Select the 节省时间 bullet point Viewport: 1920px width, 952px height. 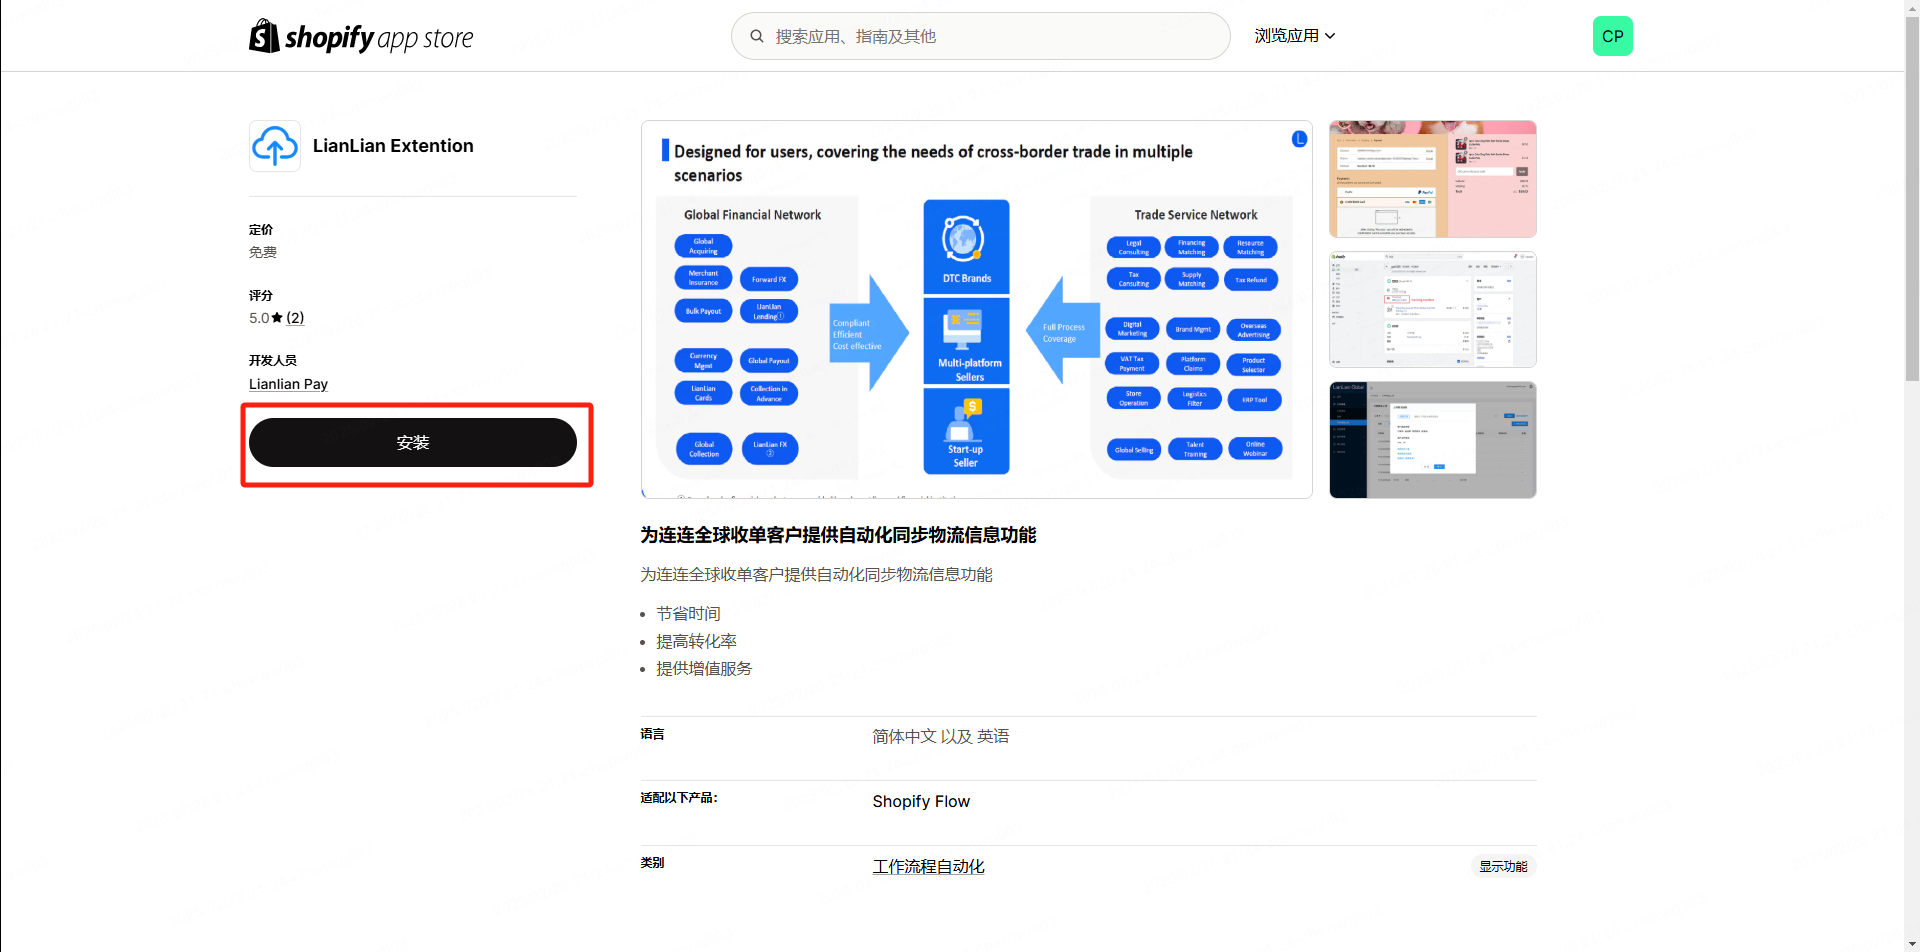click(688, 614)
